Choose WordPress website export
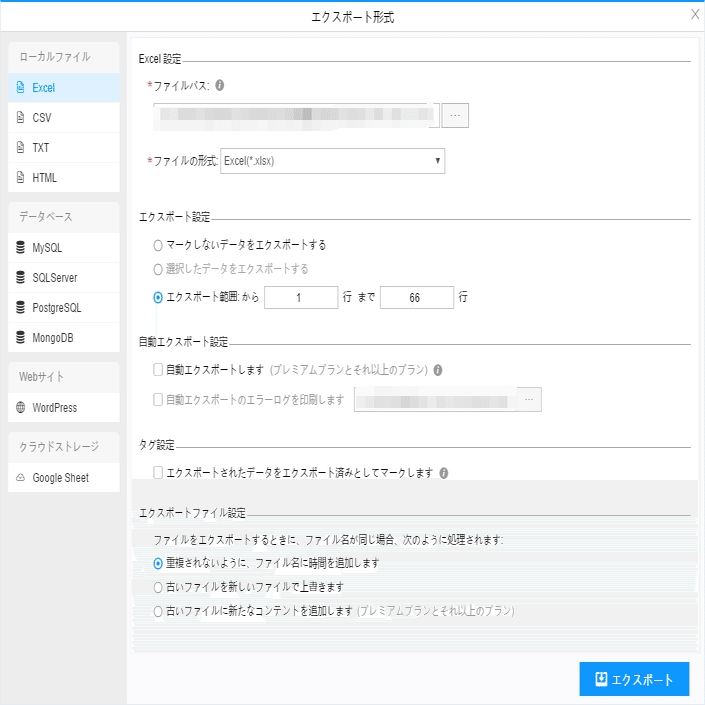The width and height of the screenshot is (705, 705). pos(64,408)
